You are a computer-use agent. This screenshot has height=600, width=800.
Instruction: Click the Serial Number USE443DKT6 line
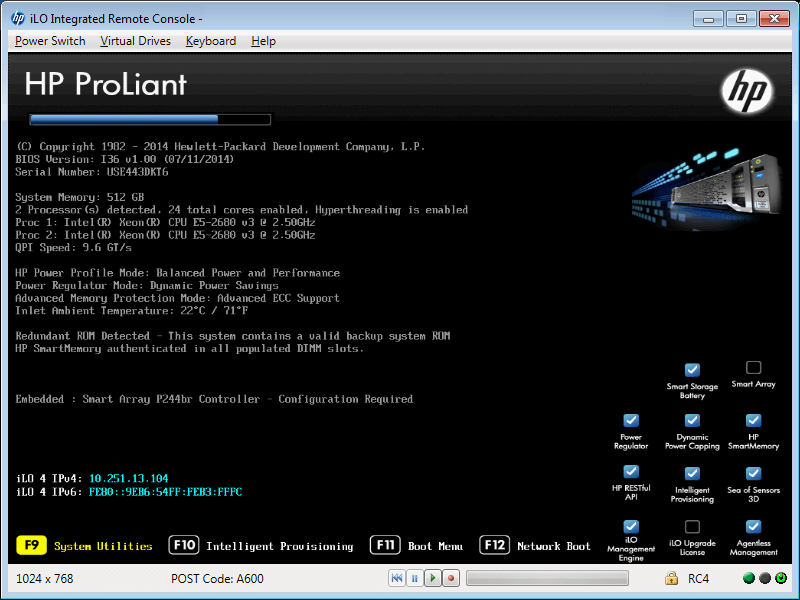click(92, 172)
